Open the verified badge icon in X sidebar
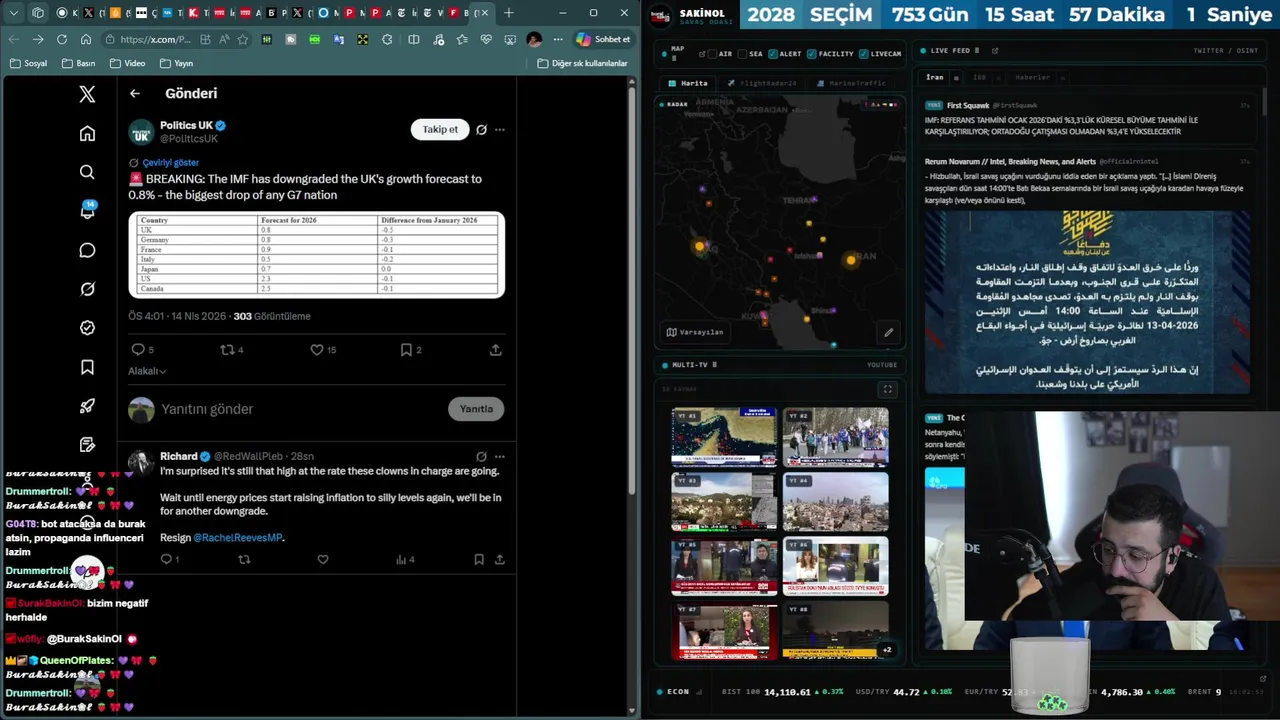 [x=87, y=328]
